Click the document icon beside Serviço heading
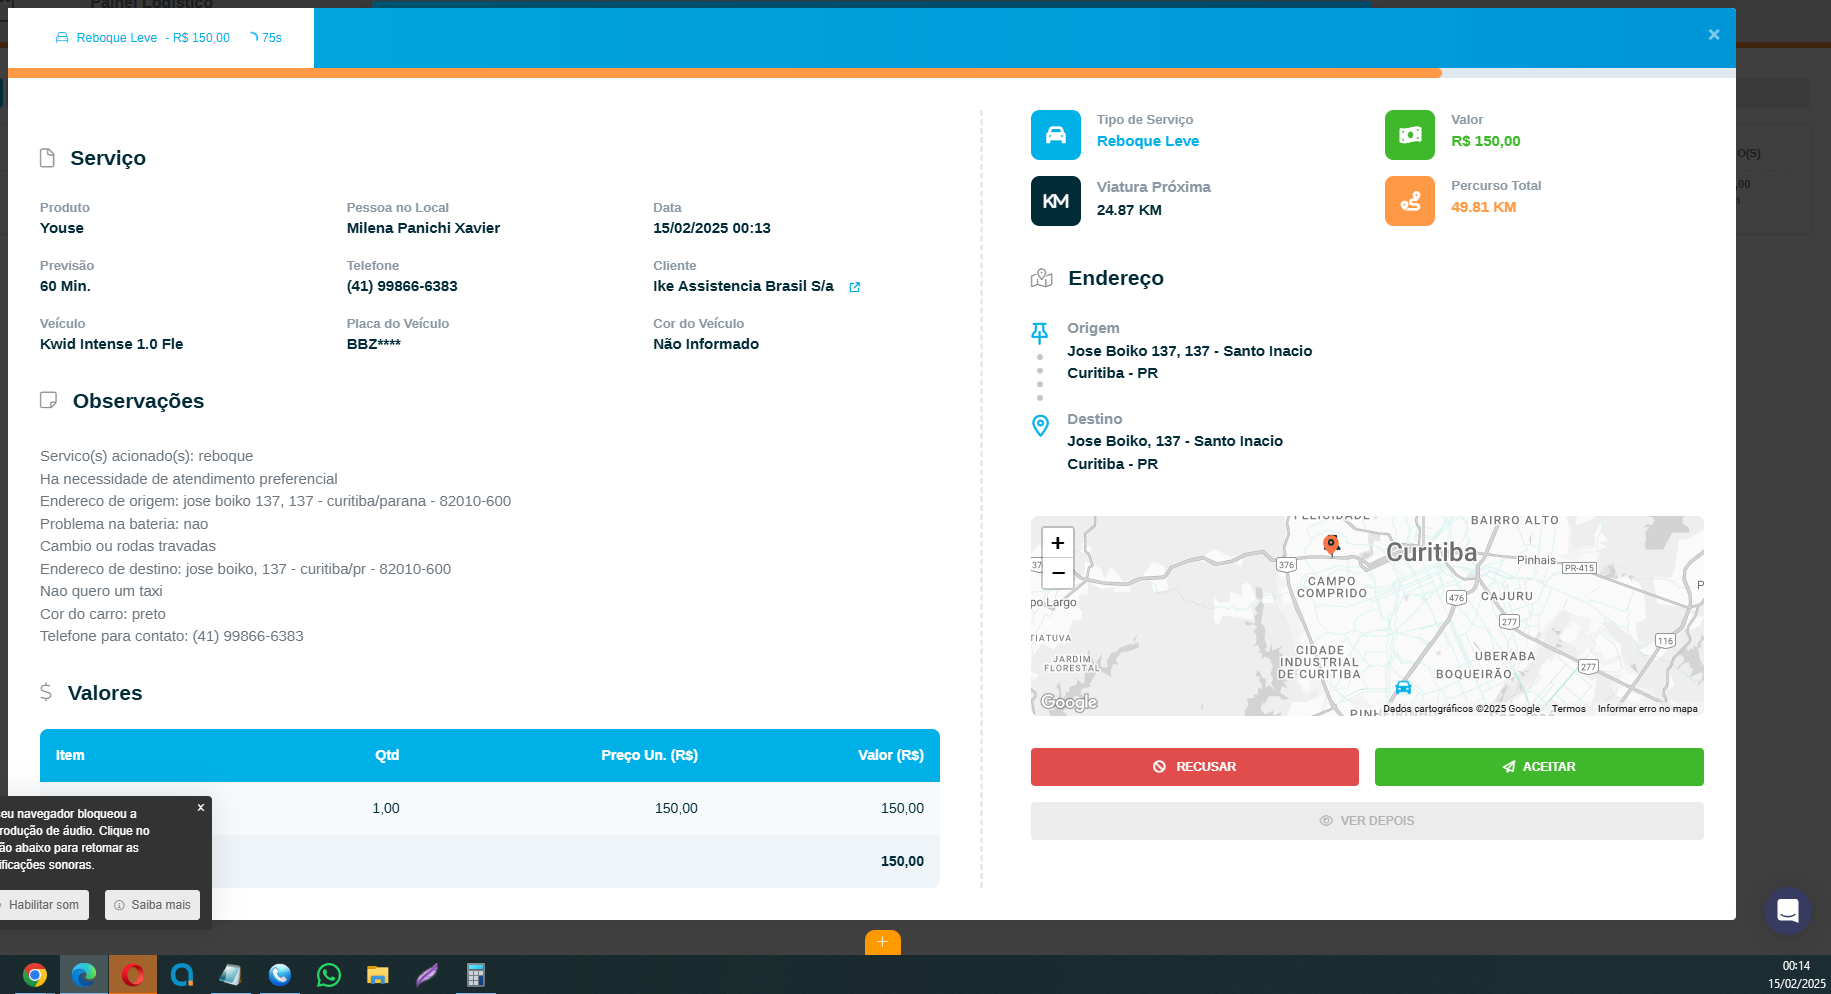The height and width of the screenshot is (994, 1831). [x=47, y=158]
